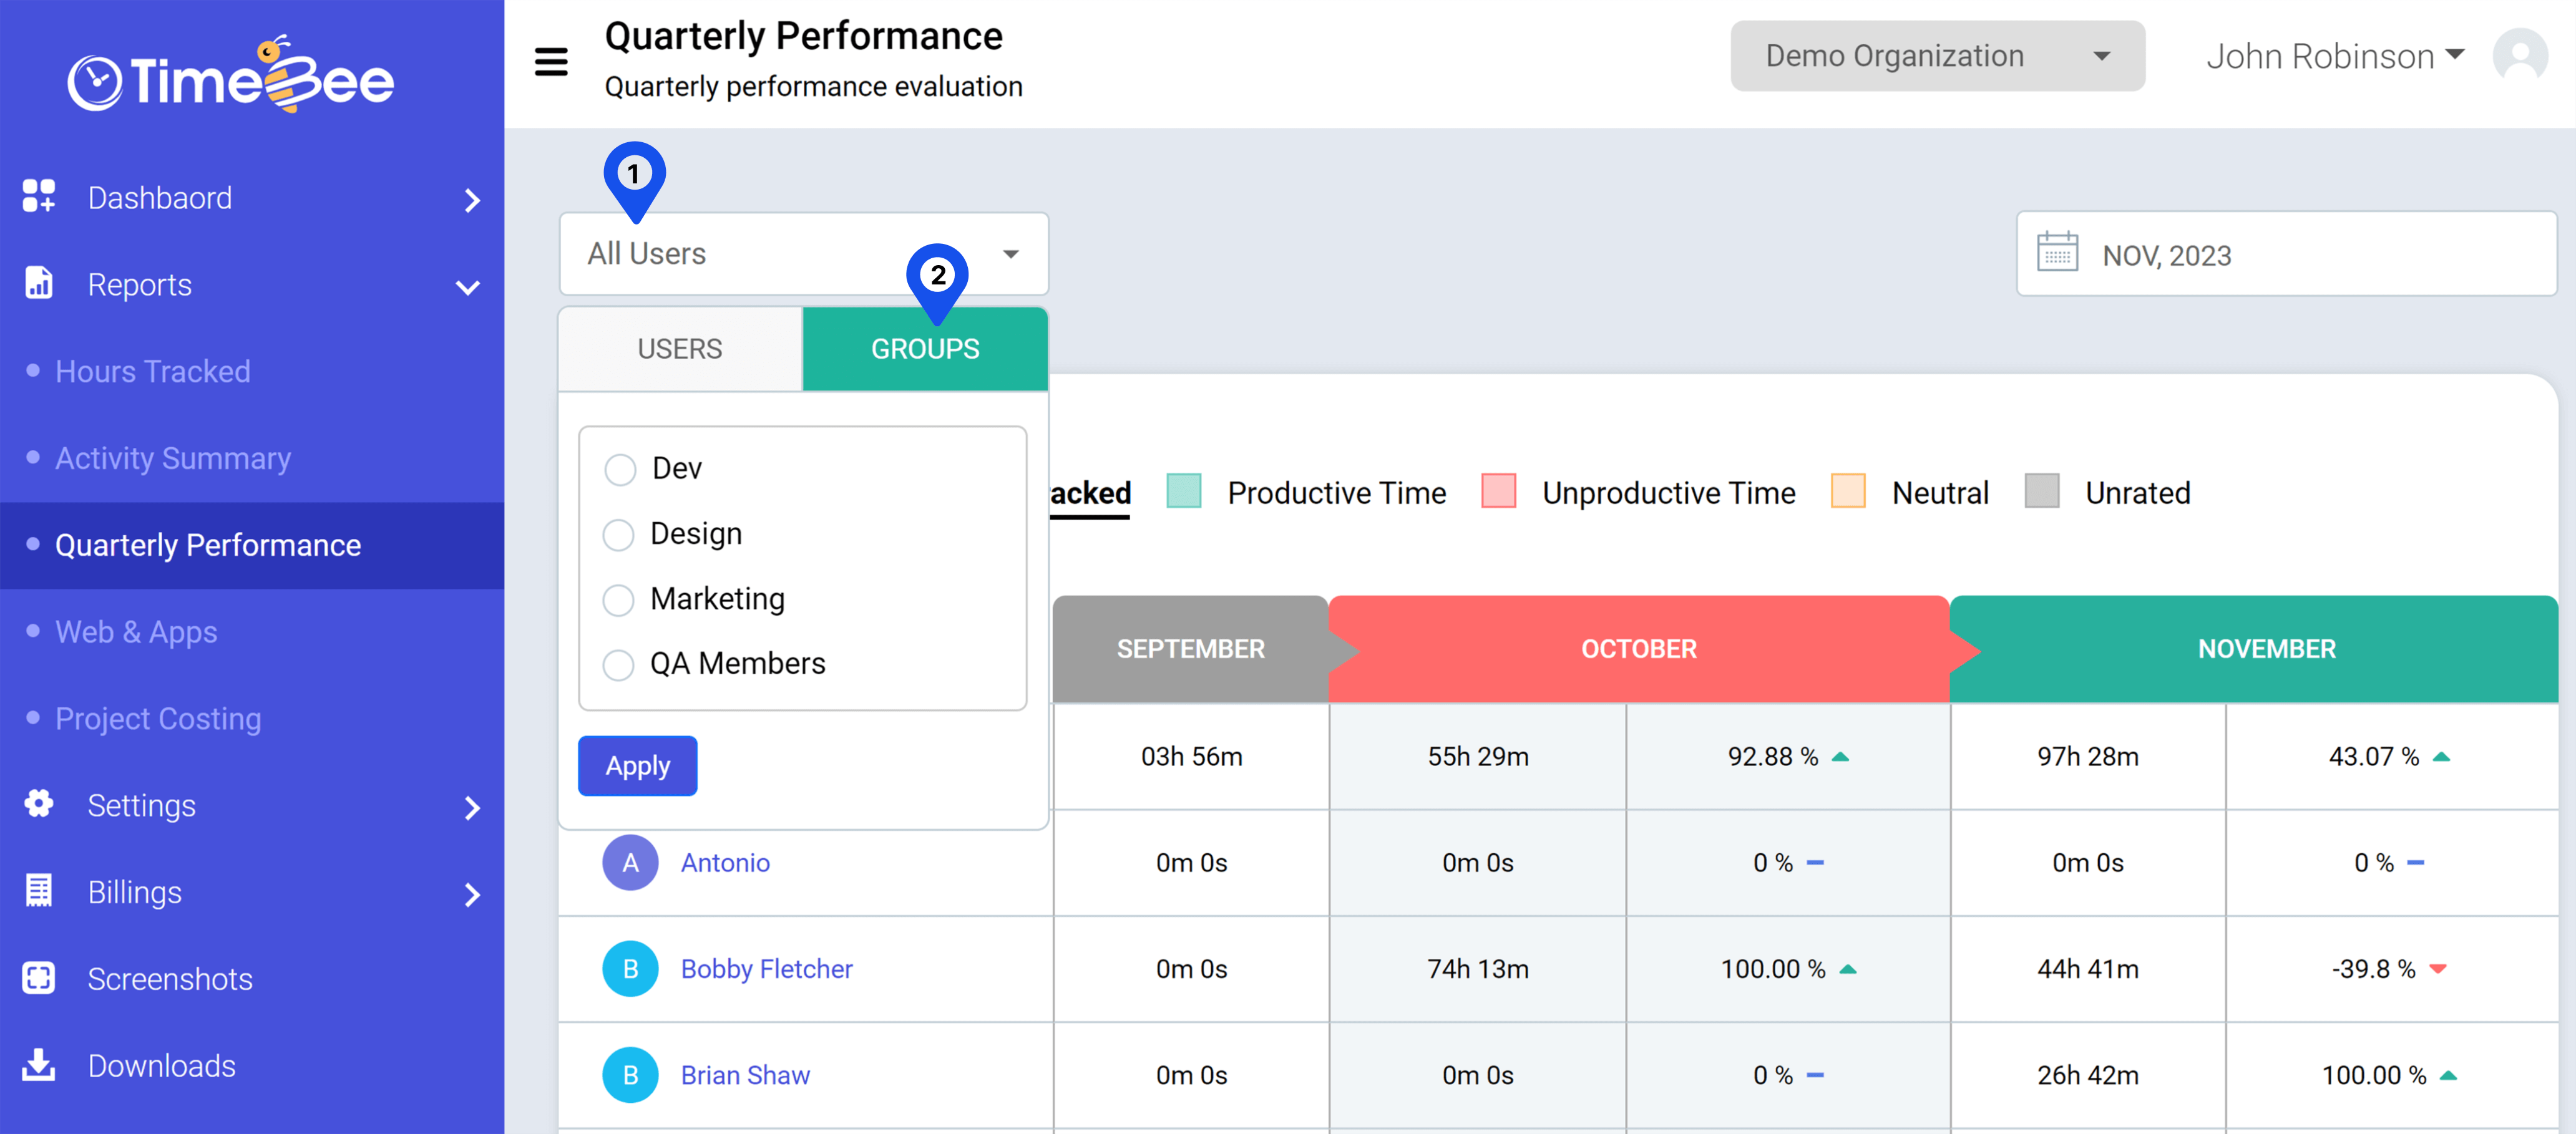Select the QA Members radio button
This screenshot has width=2576, height=1134.
619,664
